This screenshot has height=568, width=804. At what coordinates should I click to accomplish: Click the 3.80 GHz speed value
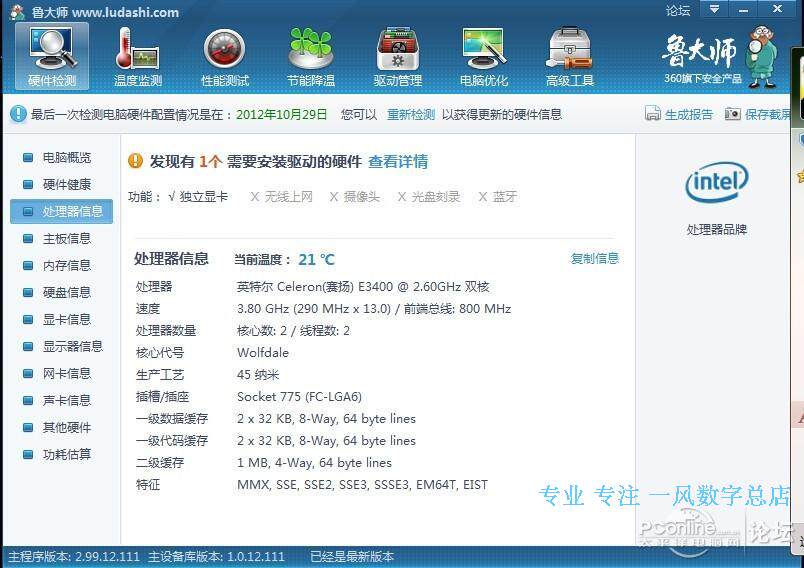tap(374, 309)
